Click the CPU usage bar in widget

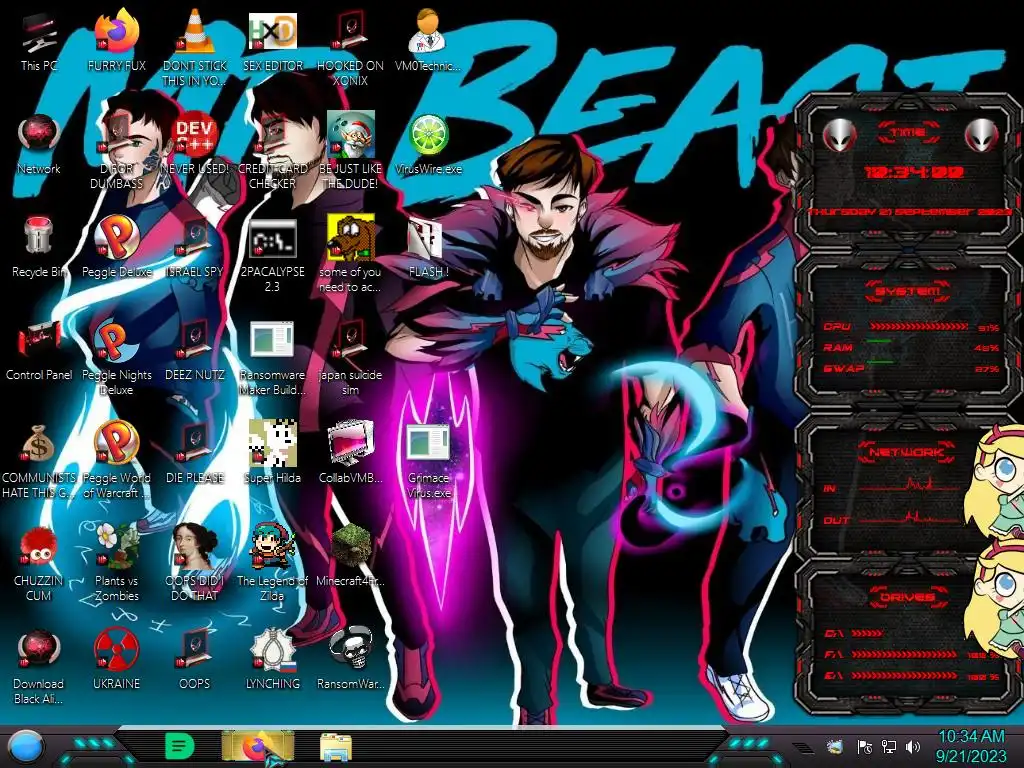919,326
